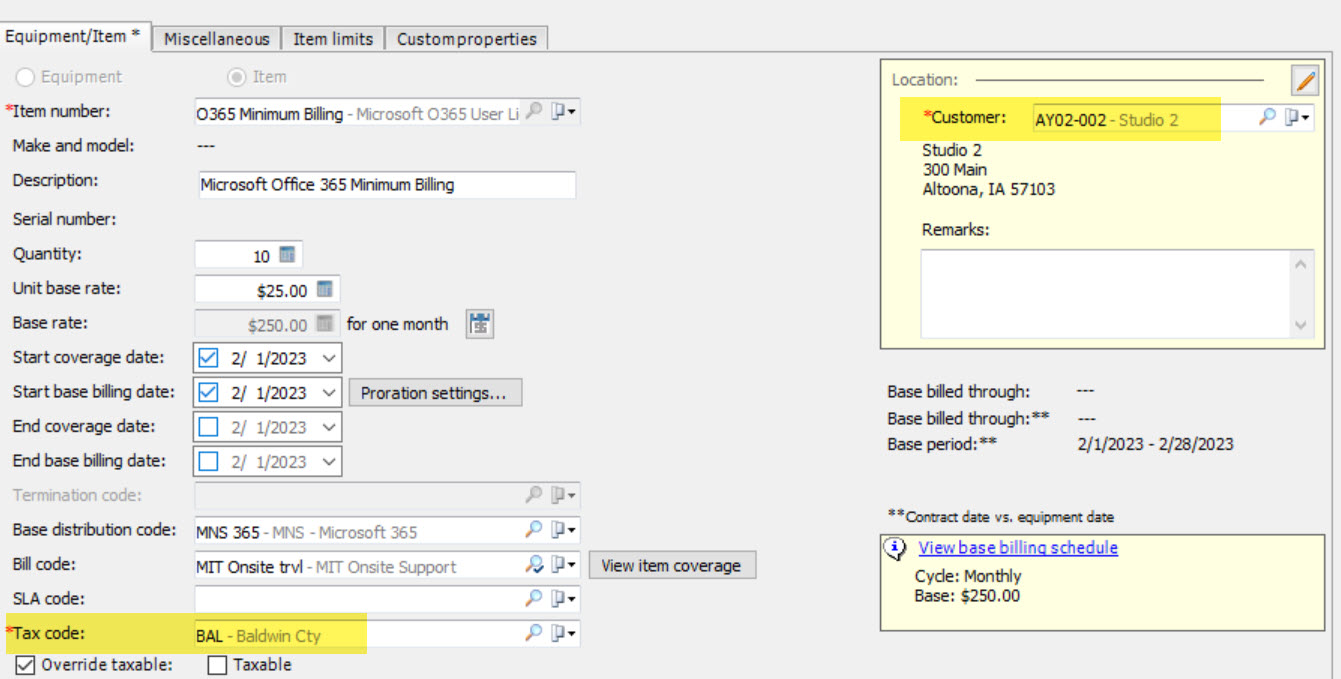Open the Tax code flag dropdown
Viewport: 1341px width, 679px height.
[x=564, y=632]
